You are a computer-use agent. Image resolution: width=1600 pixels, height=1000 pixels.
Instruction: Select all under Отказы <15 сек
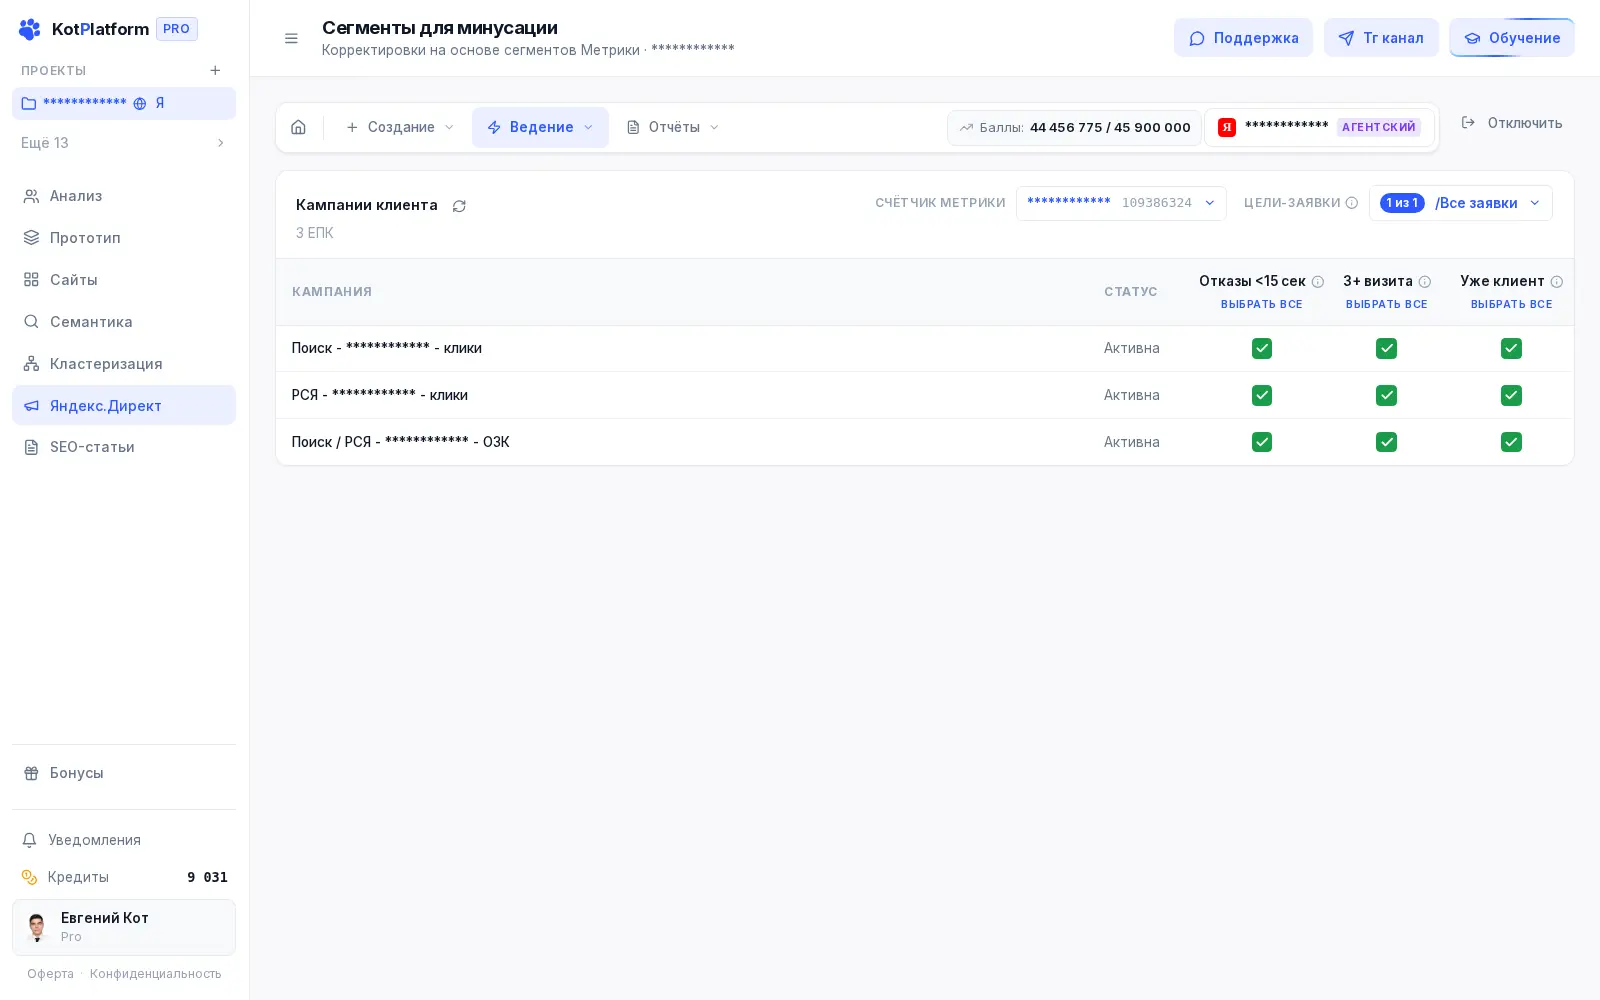[1262, 304]
